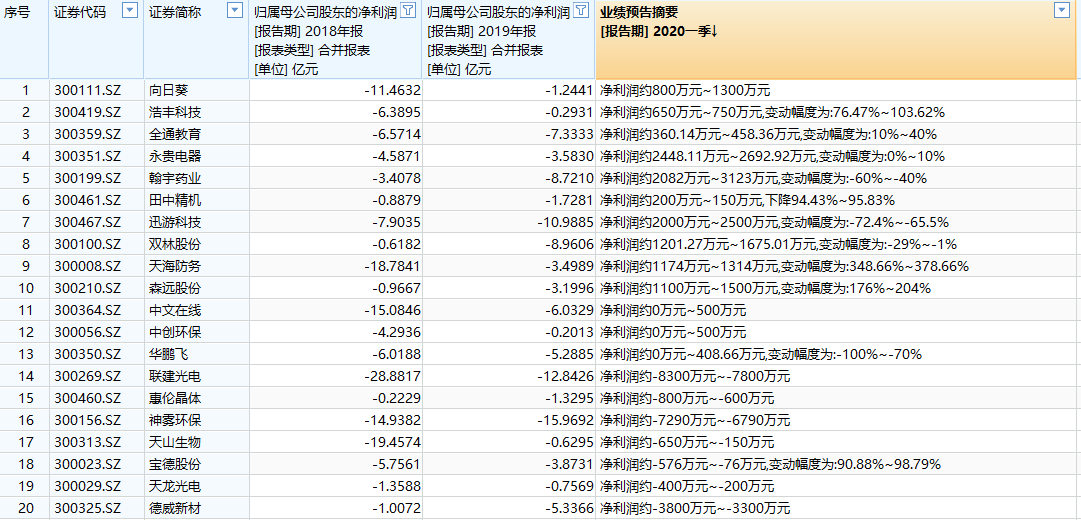Click summary containing 下降94.43%~95.83%
Screen dimensions: 1081x520
pos(747,200)
